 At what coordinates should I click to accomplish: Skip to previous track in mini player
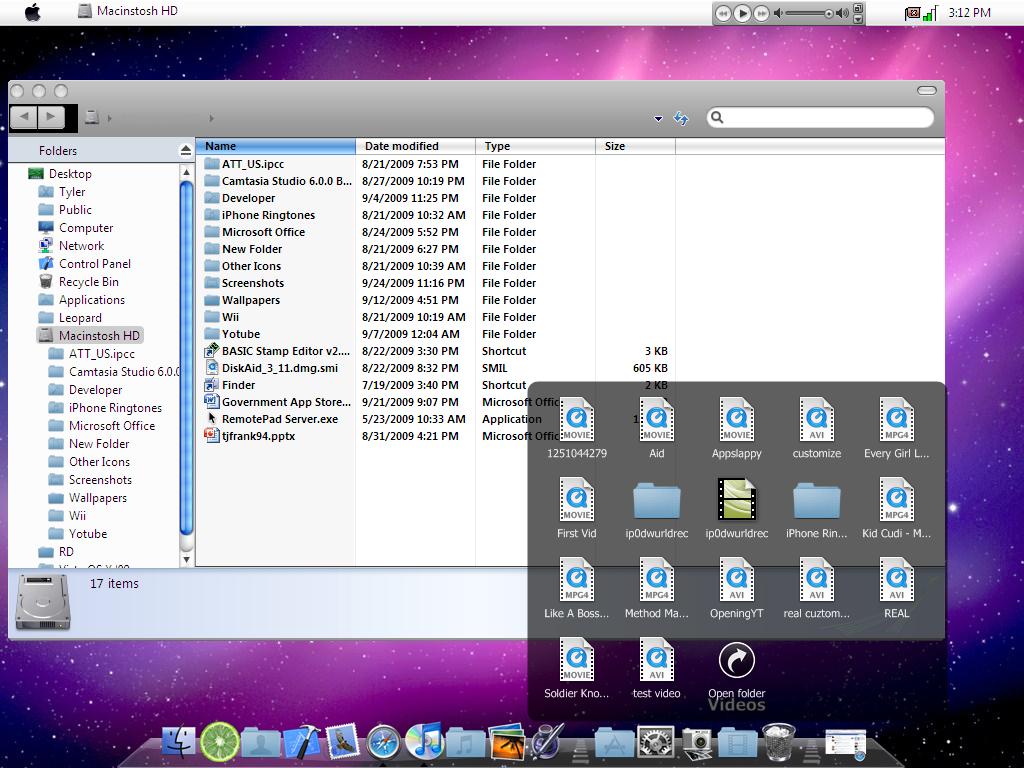(723, 13)
